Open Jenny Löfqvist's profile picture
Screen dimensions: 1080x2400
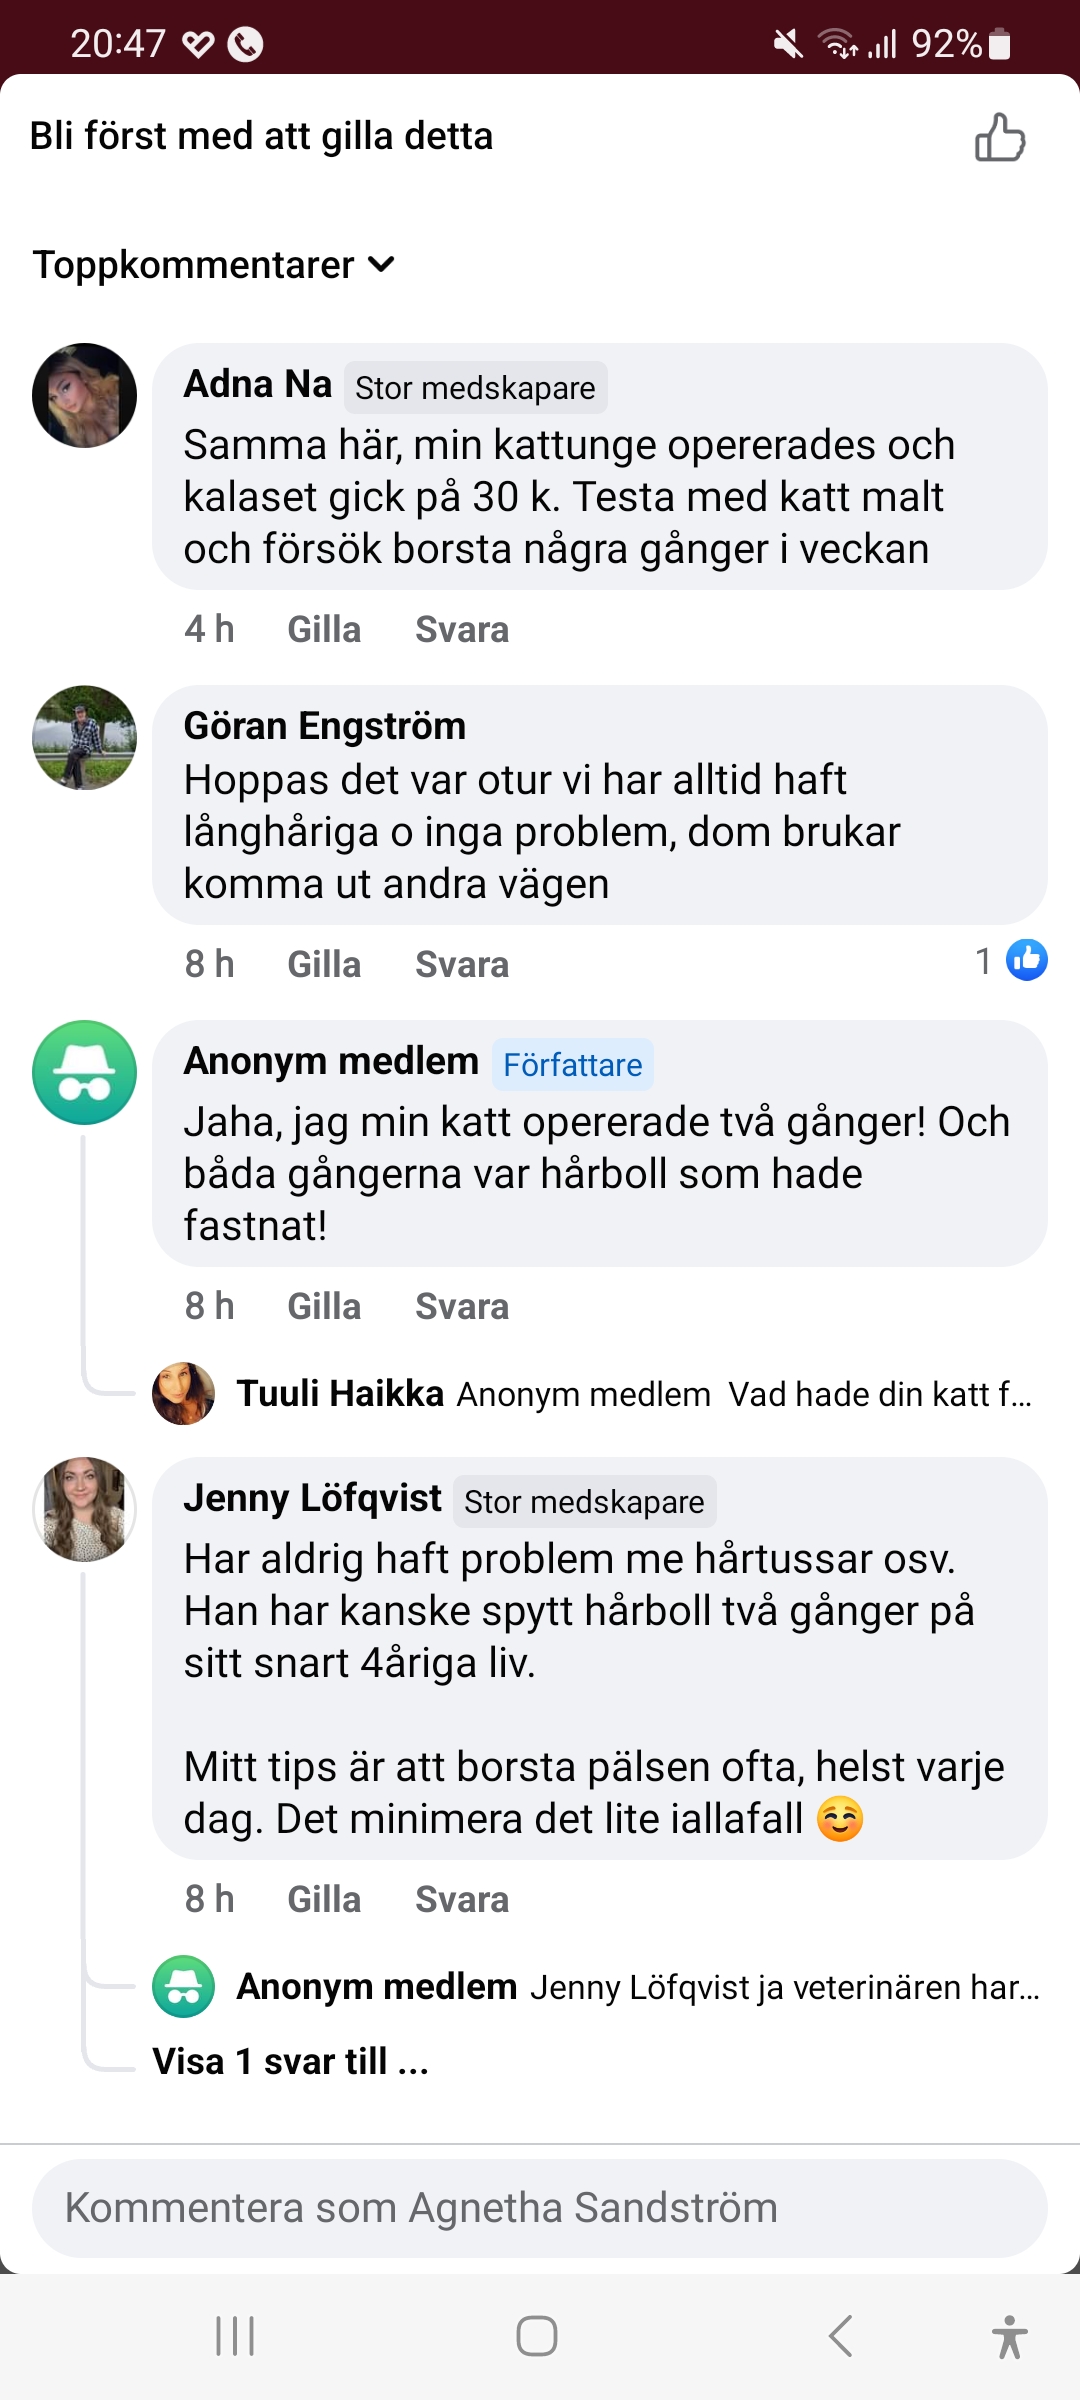click(85, 1509)
